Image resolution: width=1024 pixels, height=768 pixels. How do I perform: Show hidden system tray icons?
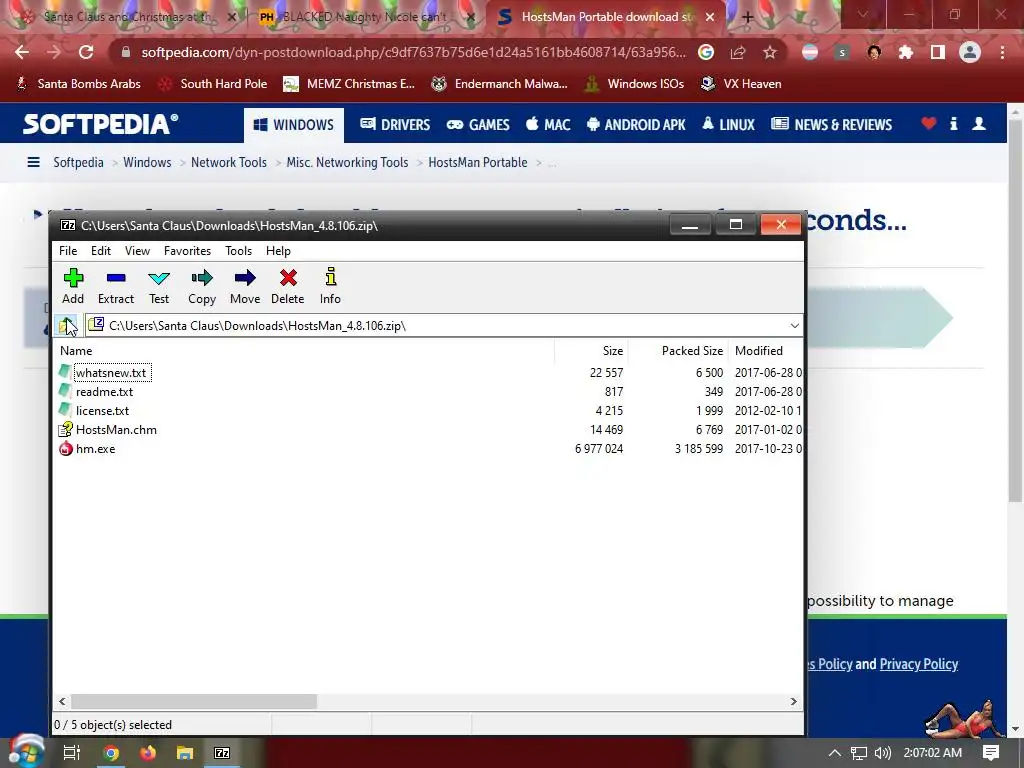click(x=835, y=753)
